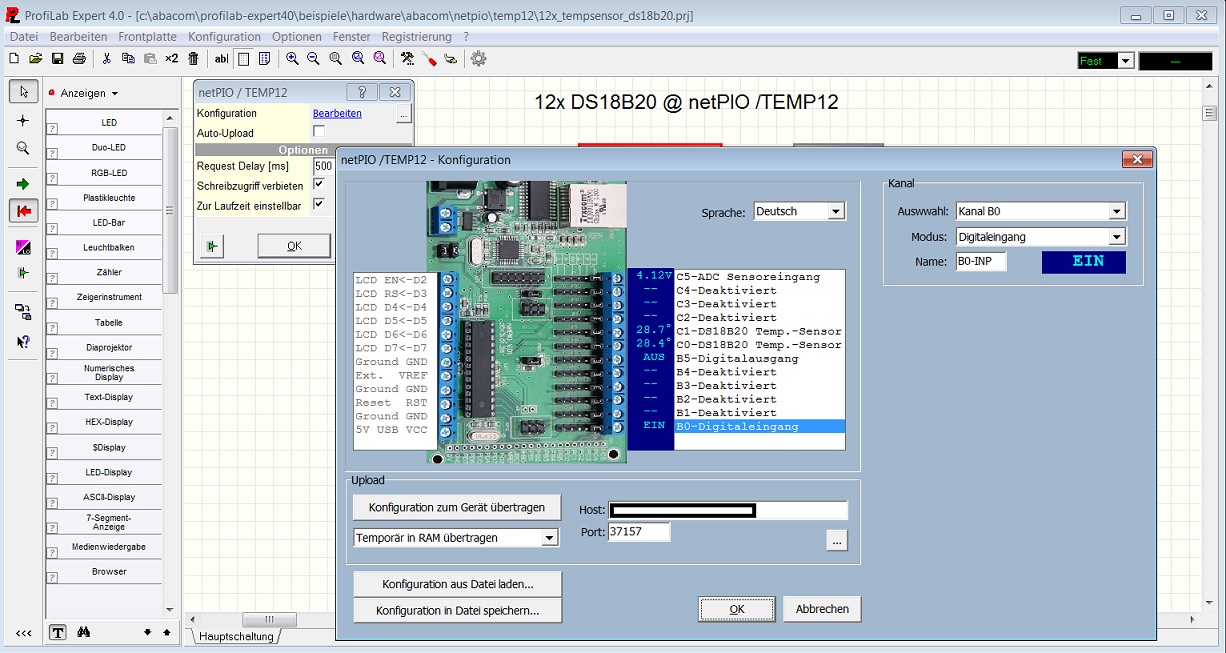The height and width of the screenshot is (653, 1226).
Task: Open the Fast speed dropdown
Action: click(1125, 61)
